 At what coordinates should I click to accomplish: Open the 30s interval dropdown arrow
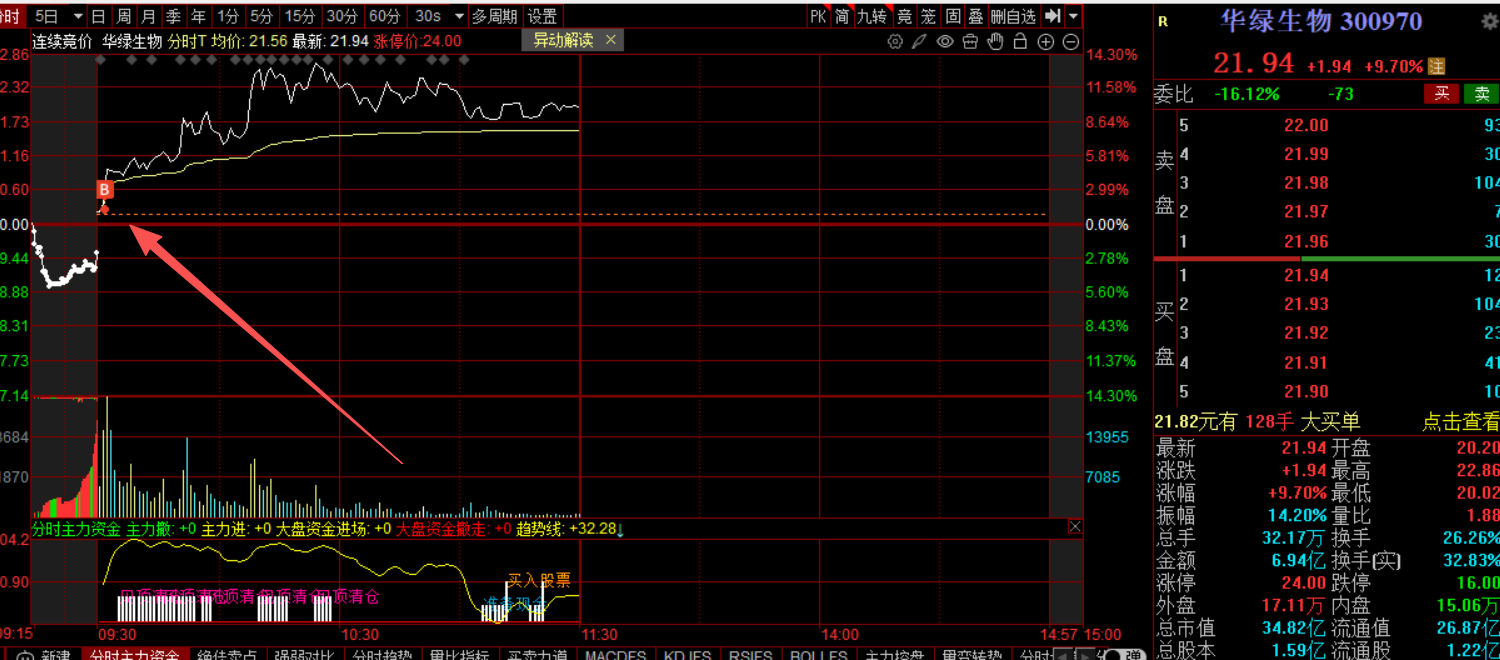pyautogui.click(x=459, y=16)
